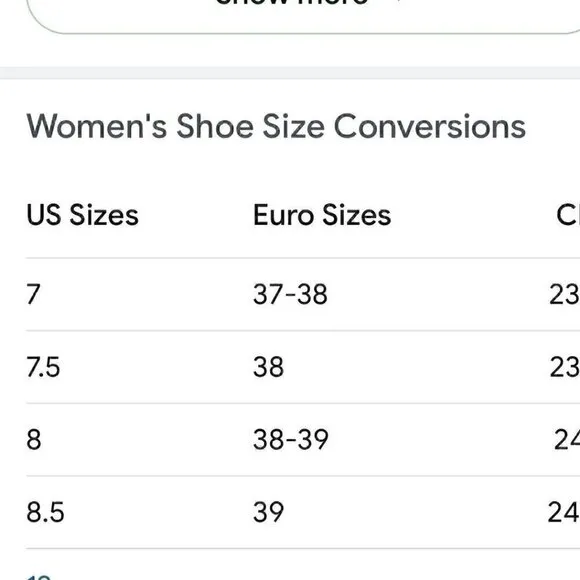The width and height of the screenshot is (580, 580).
Task: Click the gray divider band above the heading
Action: click(x=290, y=73)
